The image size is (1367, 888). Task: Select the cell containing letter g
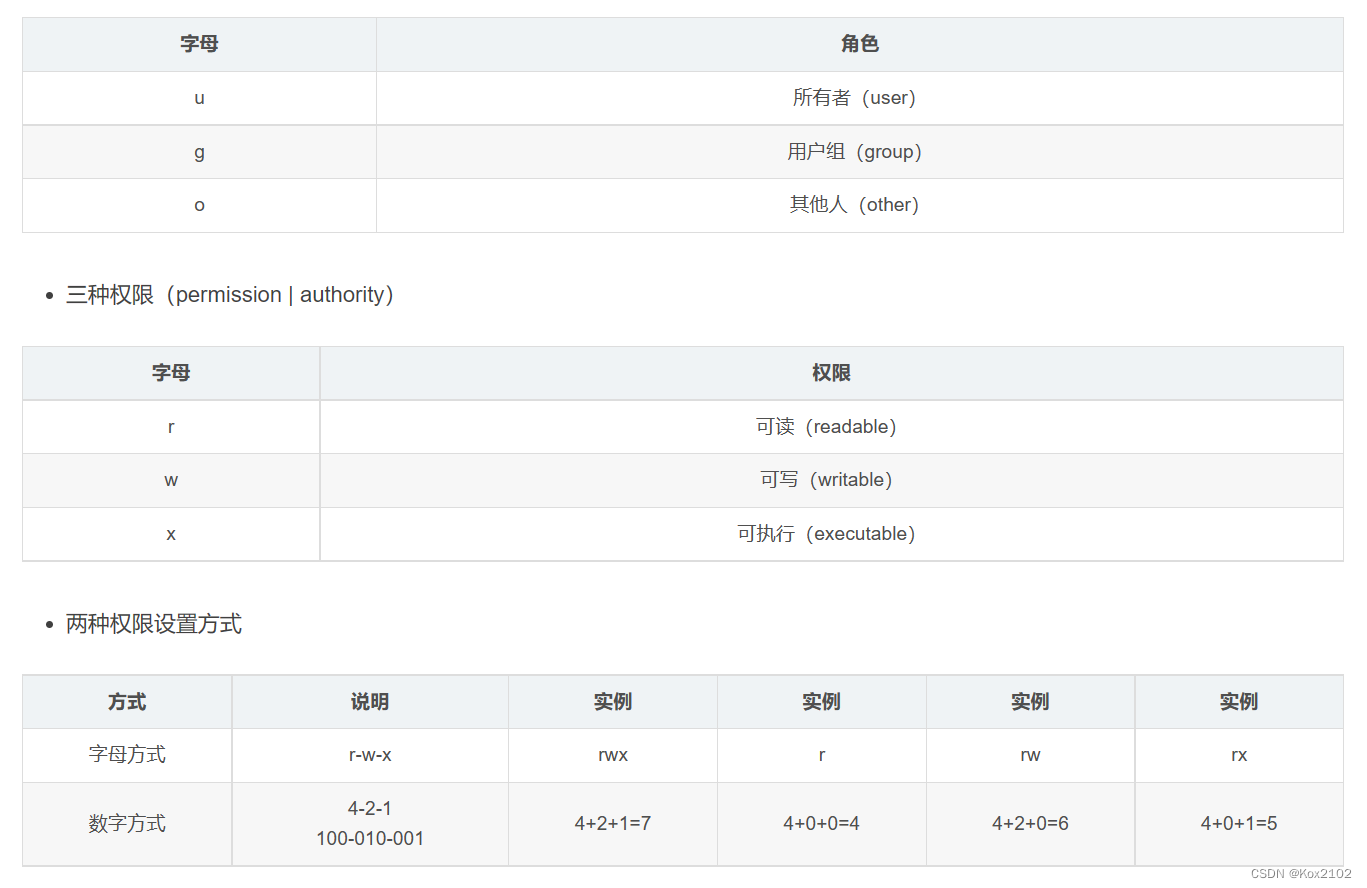click(199, 152)
